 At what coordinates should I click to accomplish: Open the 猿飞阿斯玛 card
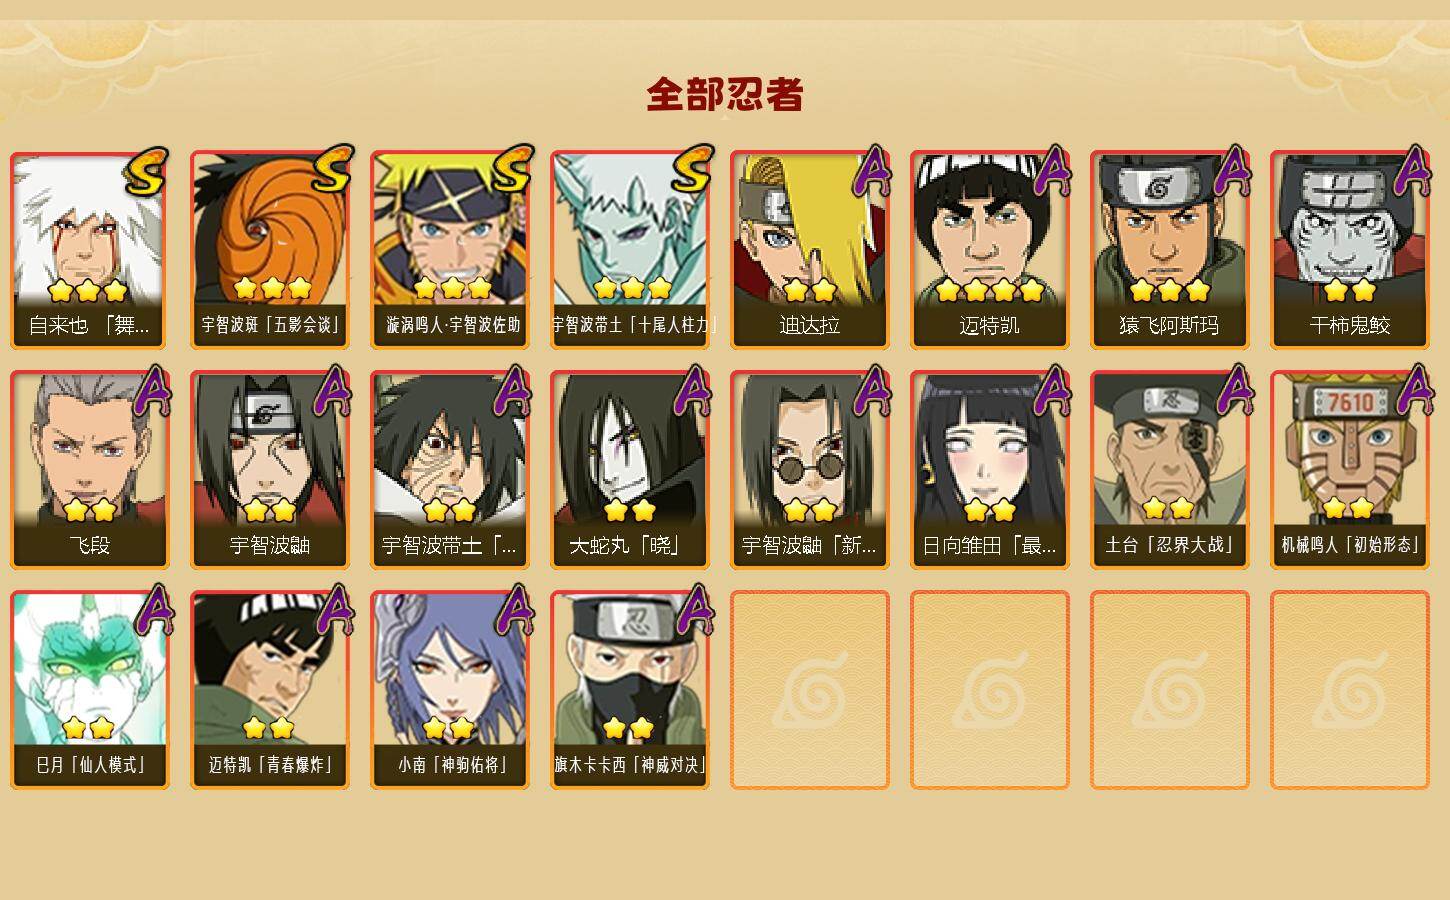click(1170, 250)
